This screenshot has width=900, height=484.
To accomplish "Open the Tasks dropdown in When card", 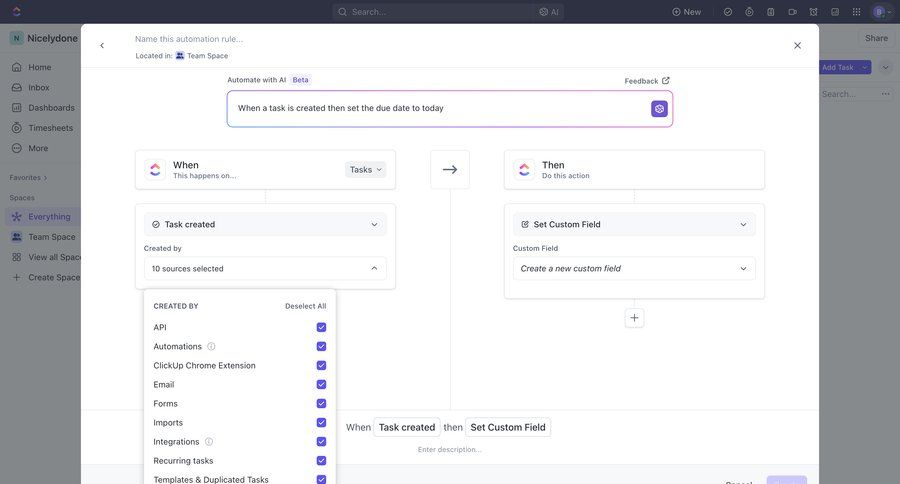I will click(366, 169).
